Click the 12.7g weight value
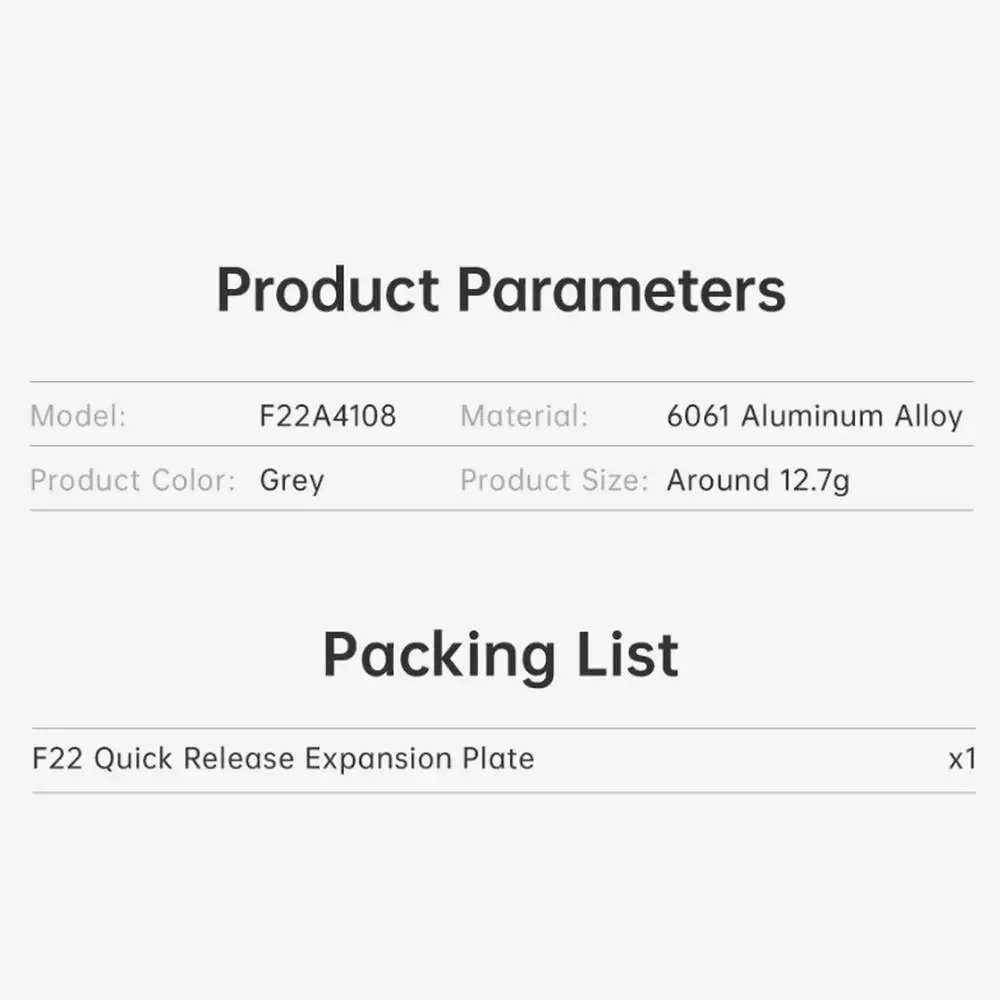 click(814, 481)
